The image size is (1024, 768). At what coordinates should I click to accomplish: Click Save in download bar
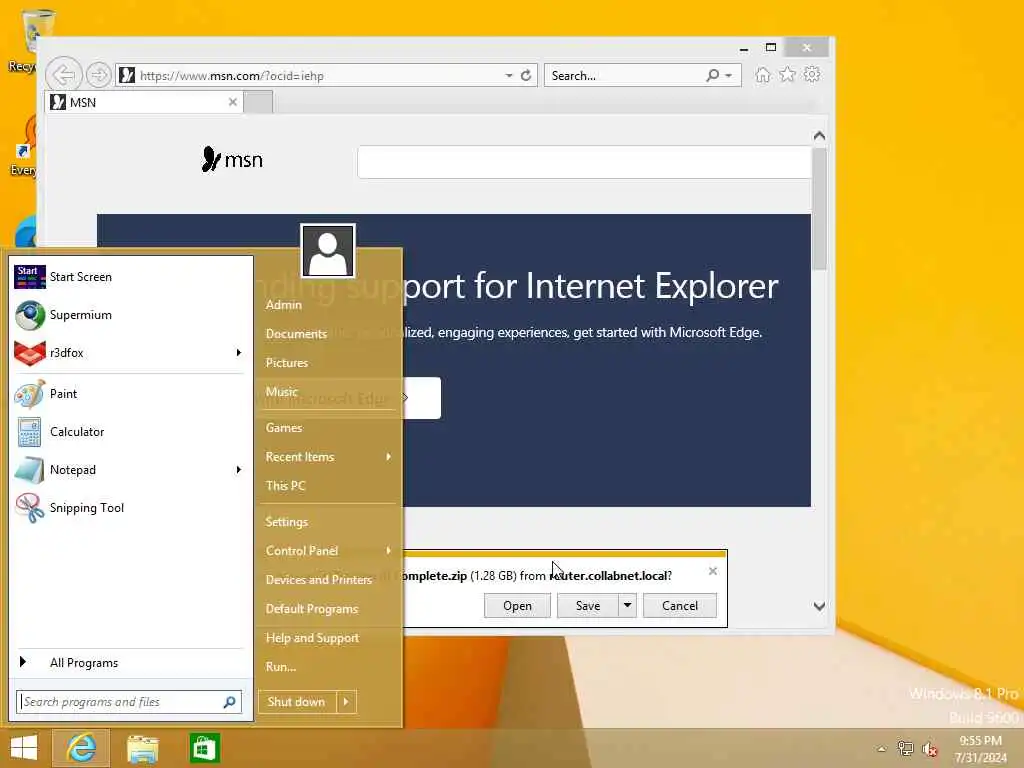coord(588,605)
